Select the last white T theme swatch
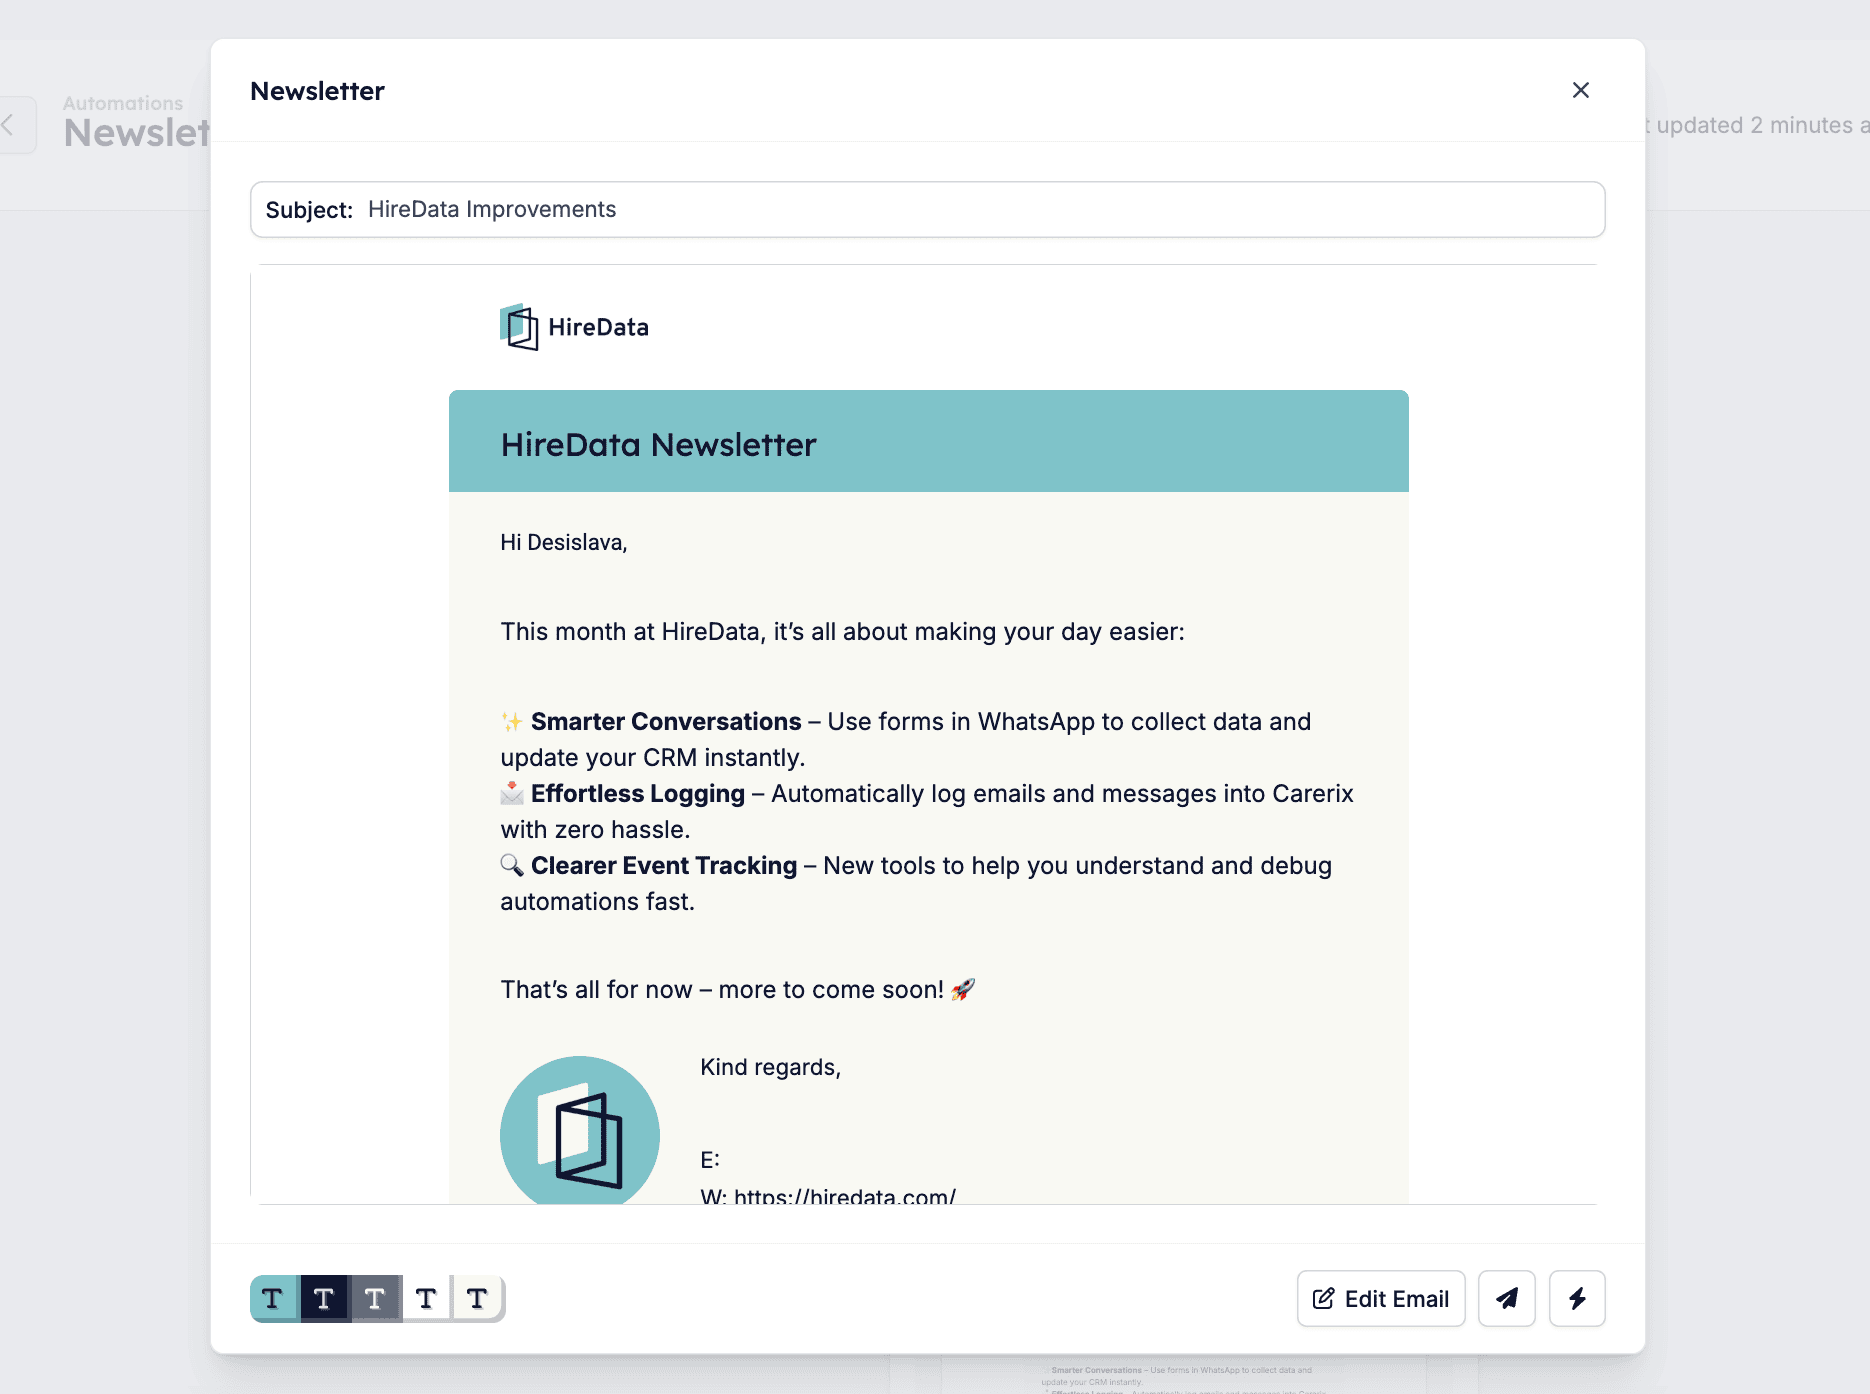 (x=477, y=1298)
